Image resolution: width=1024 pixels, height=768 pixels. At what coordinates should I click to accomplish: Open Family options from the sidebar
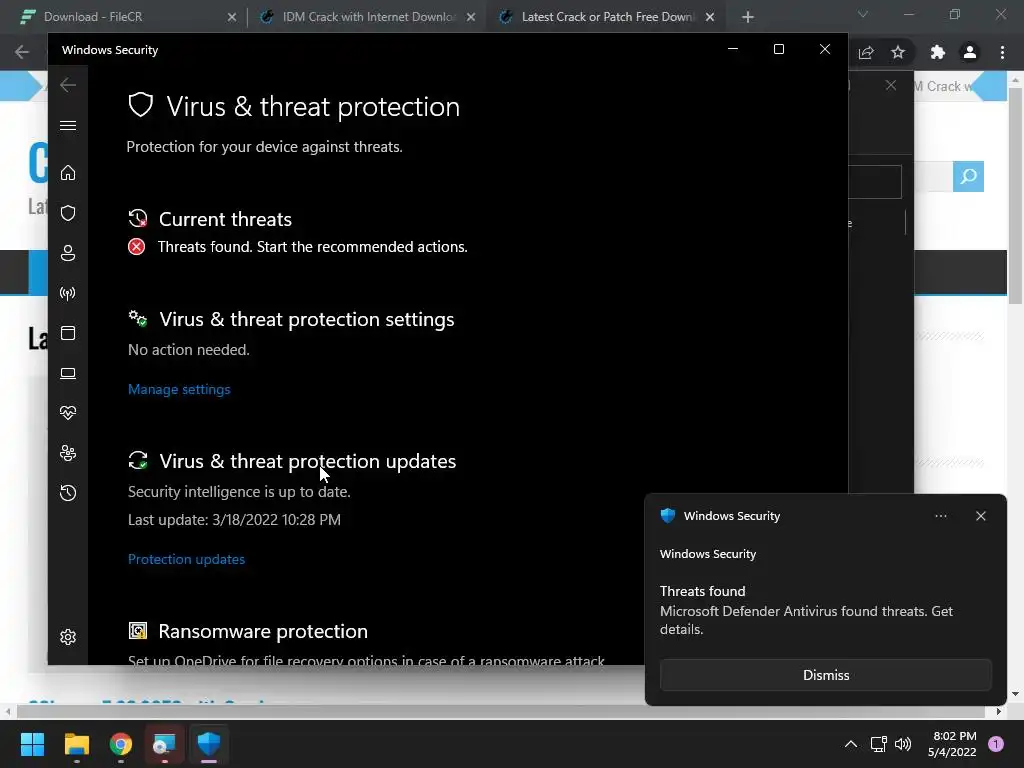click(x=68, y=453)
